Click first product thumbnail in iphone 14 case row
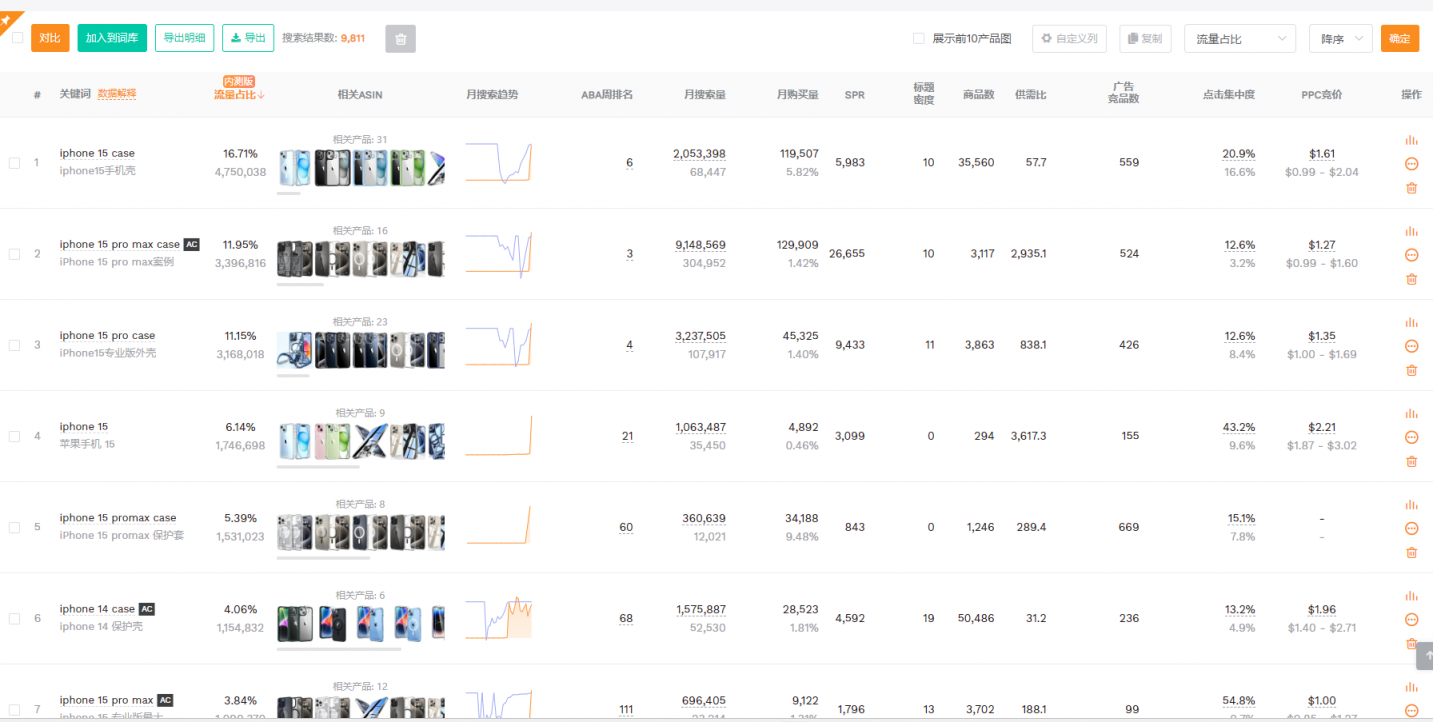Image resolution: width=1433 pixels, height=722 pixels. 294,623
